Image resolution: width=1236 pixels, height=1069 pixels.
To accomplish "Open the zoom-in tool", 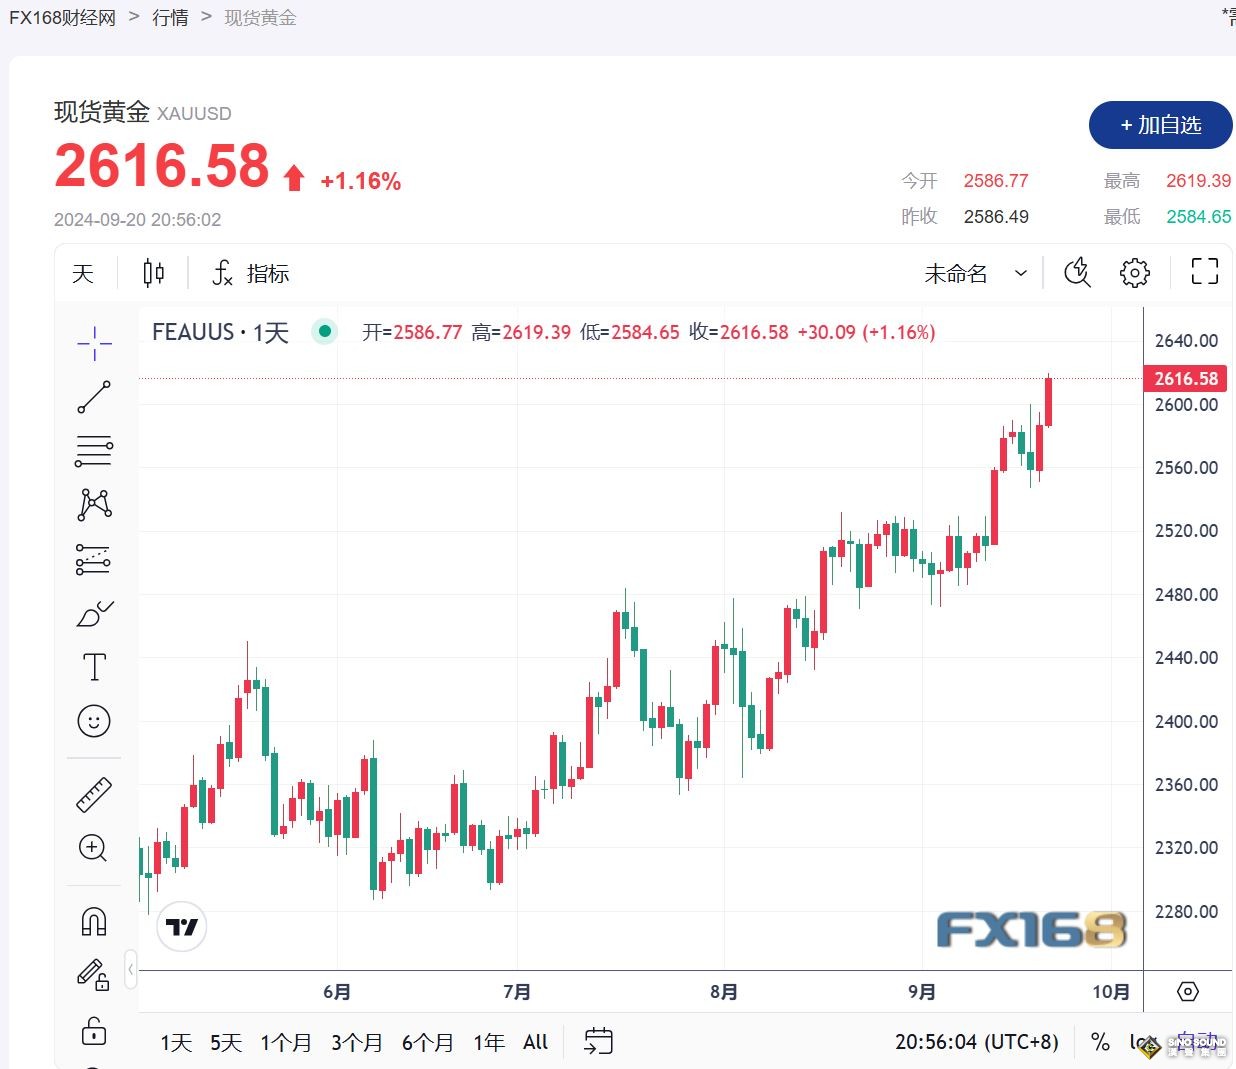I will tap(93, 848).
